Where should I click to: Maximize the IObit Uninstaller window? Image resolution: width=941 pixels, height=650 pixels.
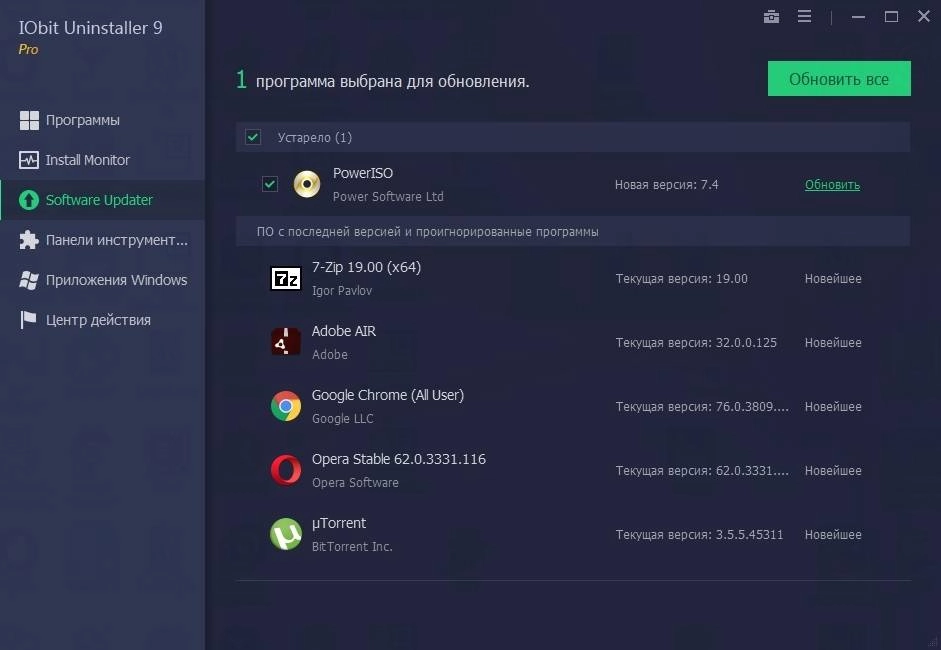(891, 17)
